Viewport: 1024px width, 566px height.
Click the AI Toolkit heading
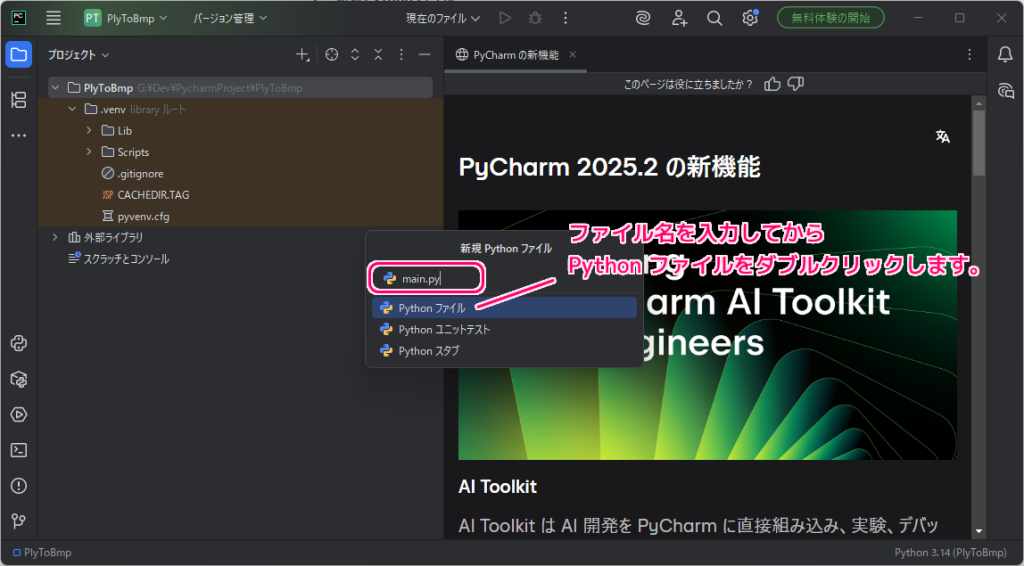pos(498,486)
